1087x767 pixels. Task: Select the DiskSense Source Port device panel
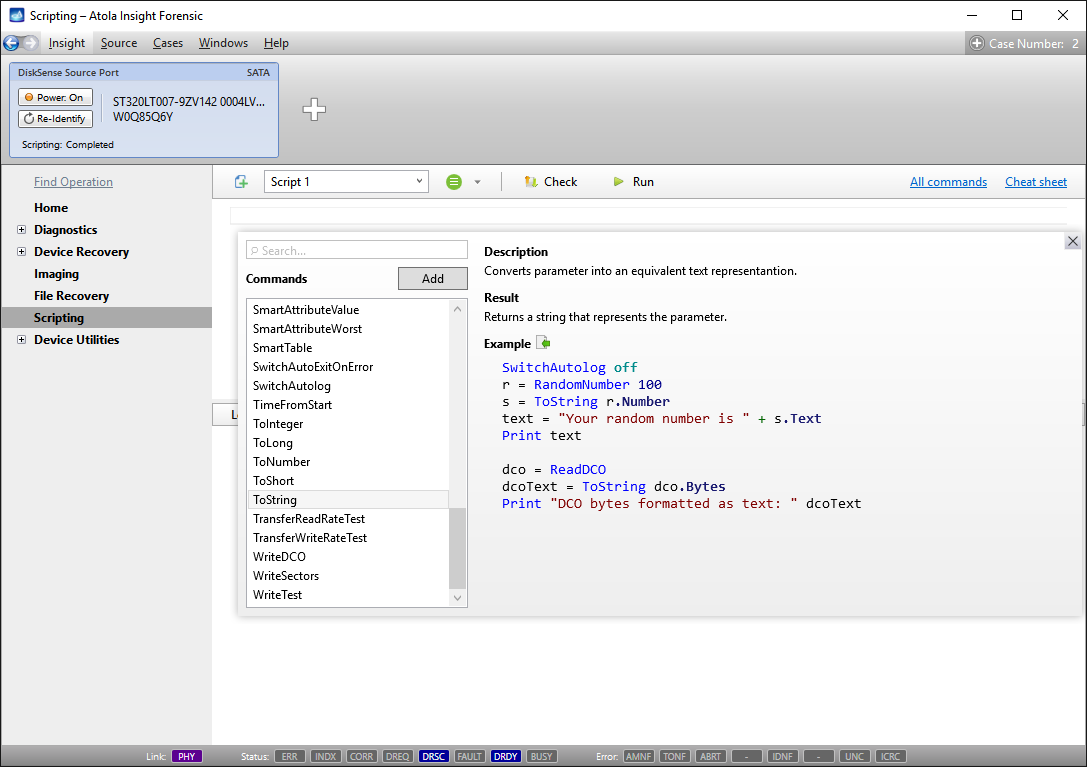pos(144,110)
